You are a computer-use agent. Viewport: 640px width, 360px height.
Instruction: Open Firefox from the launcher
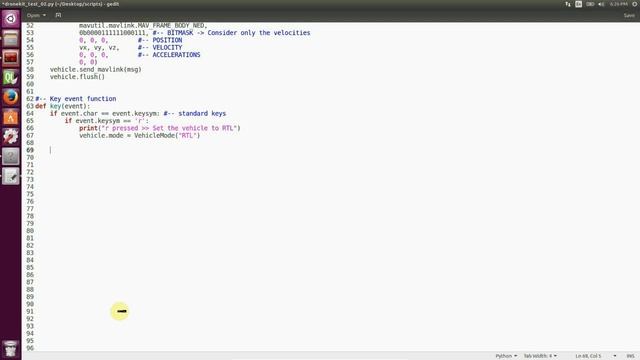[x=11, y=97]
